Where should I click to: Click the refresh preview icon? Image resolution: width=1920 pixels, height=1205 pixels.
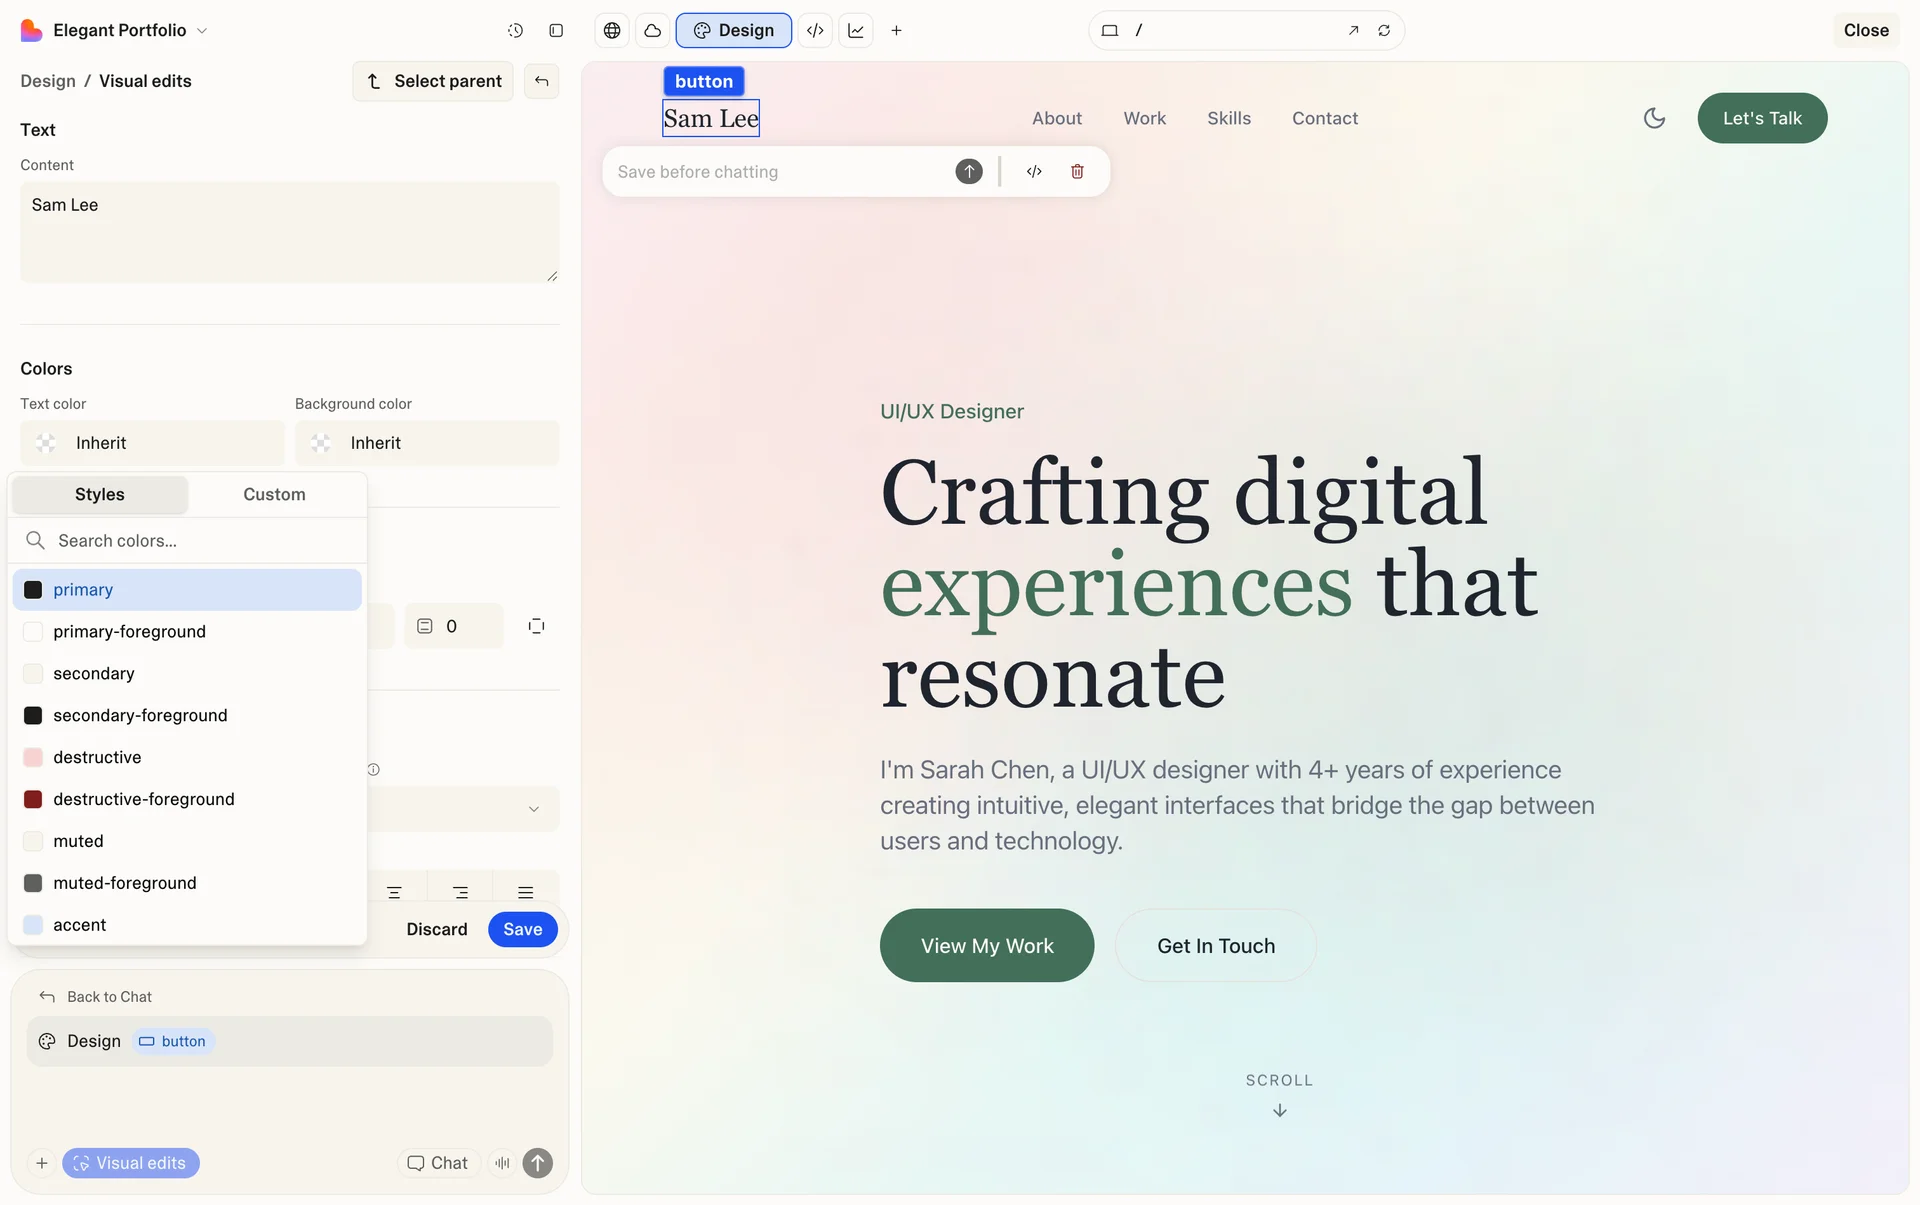tap(1384, 30)
